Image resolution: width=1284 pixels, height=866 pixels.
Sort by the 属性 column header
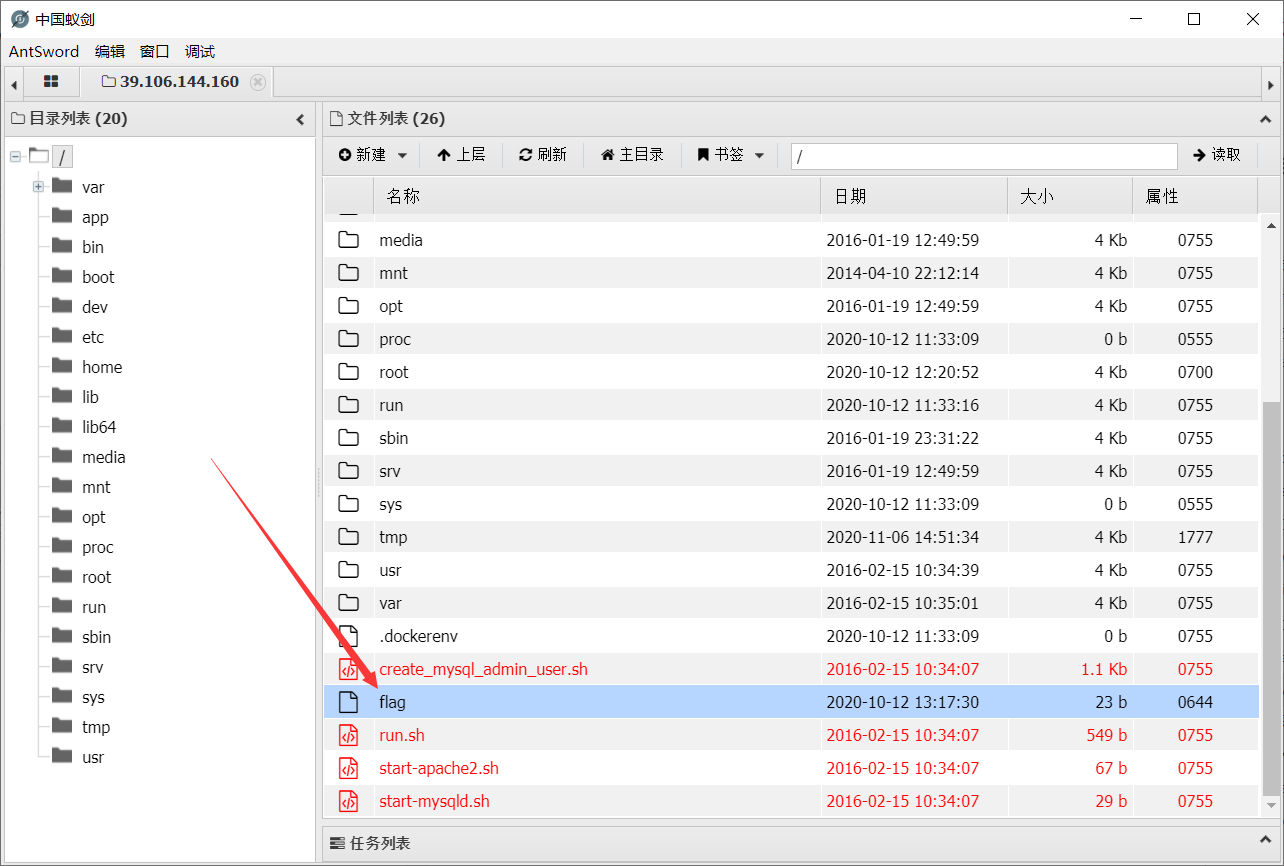tap(1195, 197)
